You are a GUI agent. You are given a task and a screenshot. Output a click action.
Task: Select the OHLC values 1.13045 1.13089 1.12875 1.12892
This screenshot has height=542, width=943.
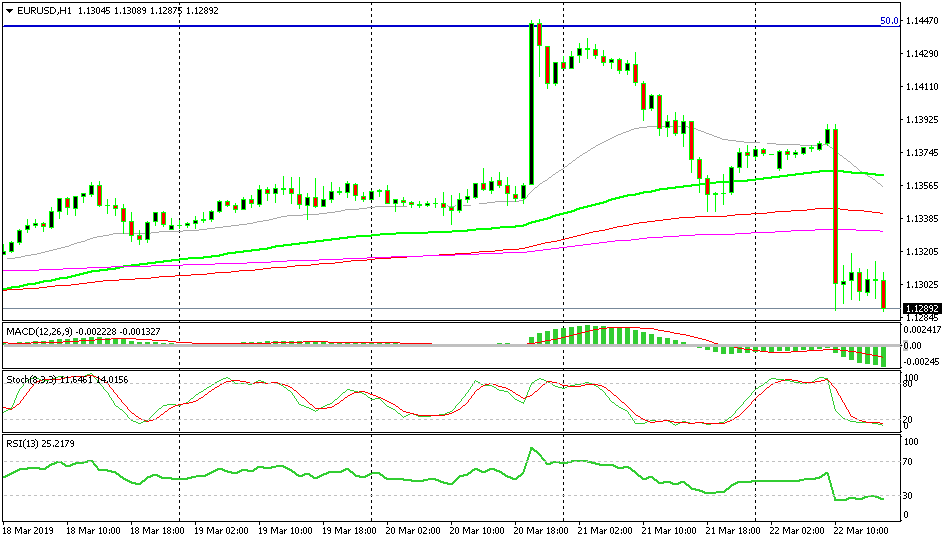coord(148,11)
